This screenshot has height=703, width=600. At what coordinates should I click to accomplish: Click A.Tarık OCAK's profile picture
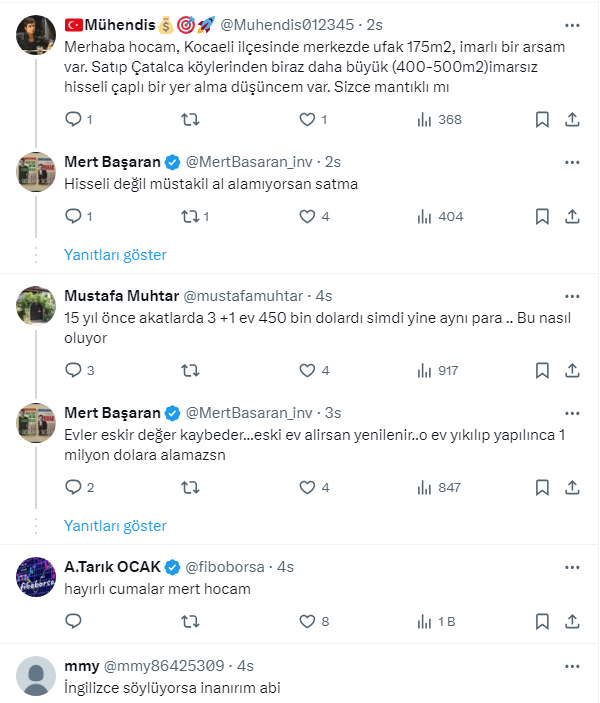tap(36, 577)
